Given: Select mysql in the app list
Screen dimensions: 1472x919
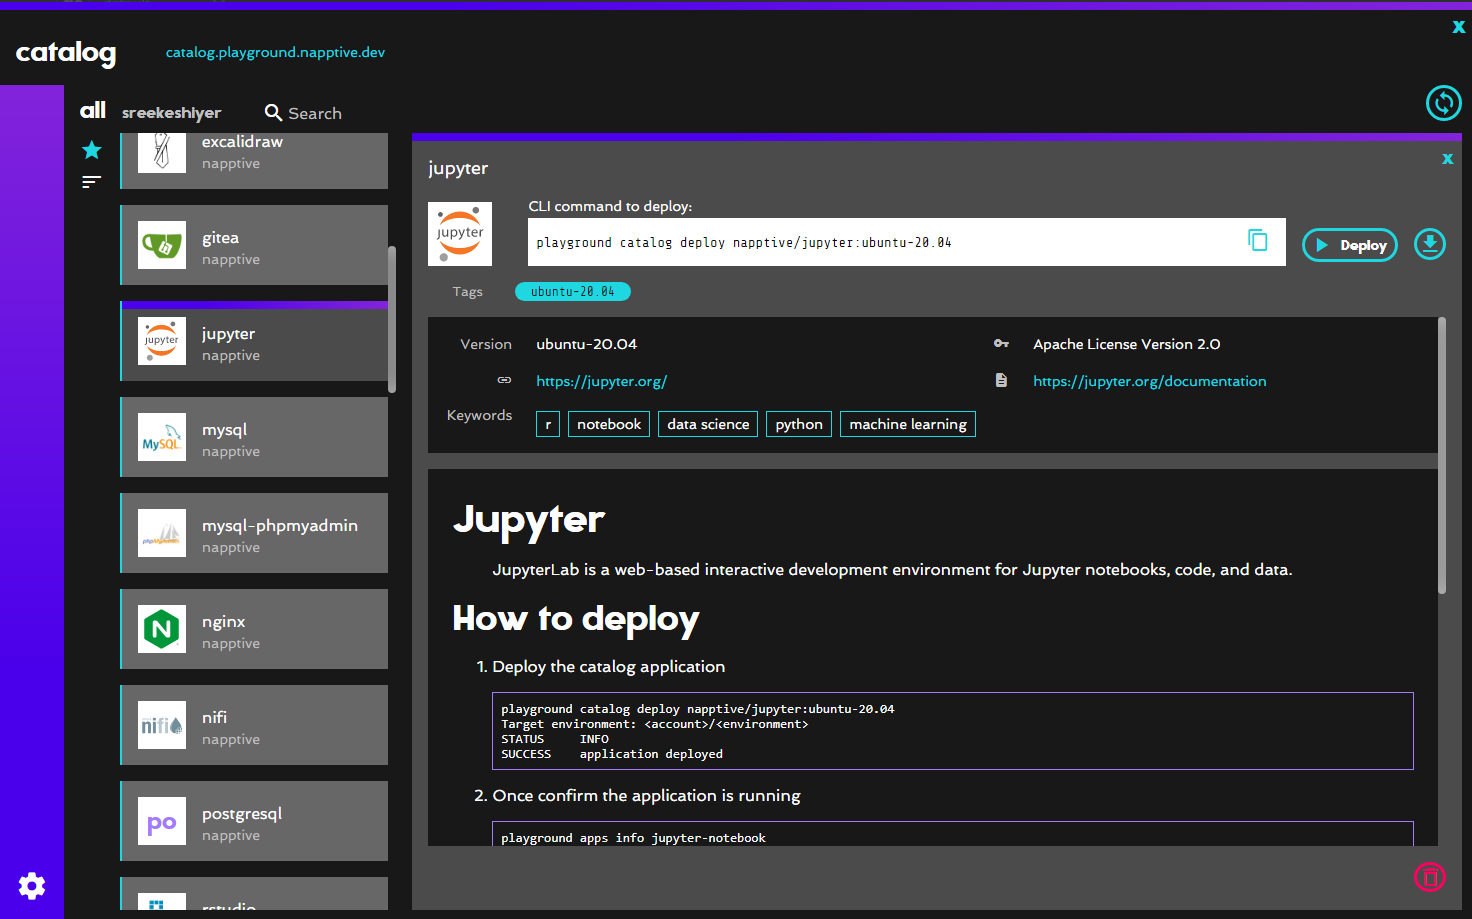Looking at the screenshot, I should tap(254, 437).
